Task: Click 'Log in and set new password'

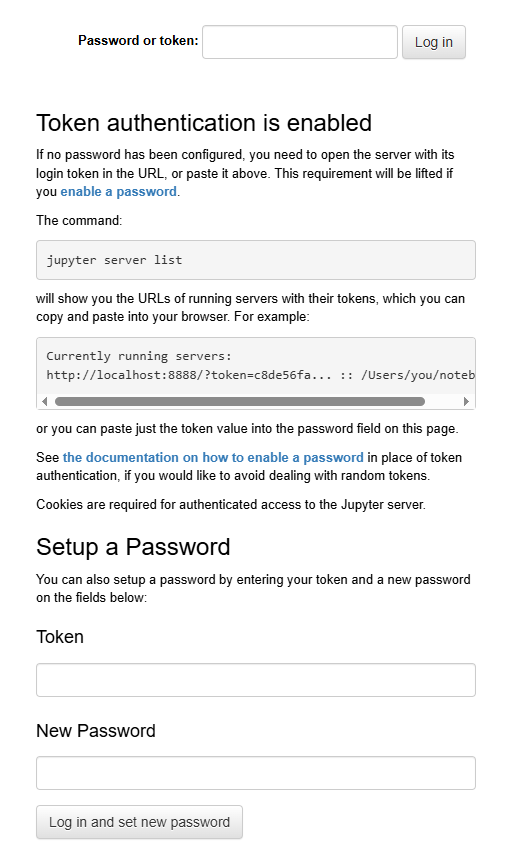Action: click(x=139, y=822)
